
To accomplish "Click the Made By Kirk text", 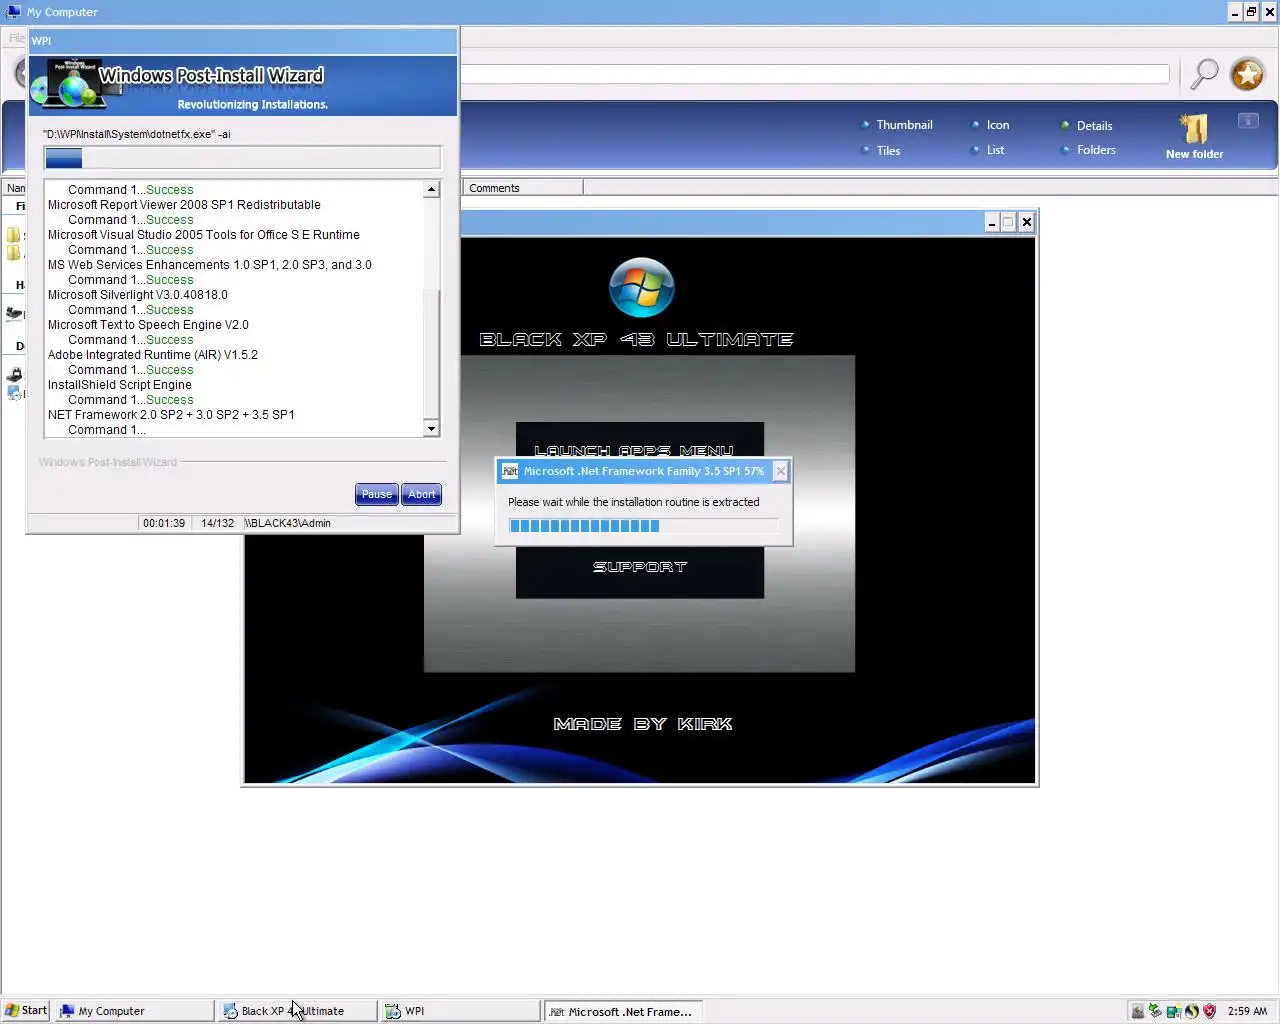I will tap(643, 724).
